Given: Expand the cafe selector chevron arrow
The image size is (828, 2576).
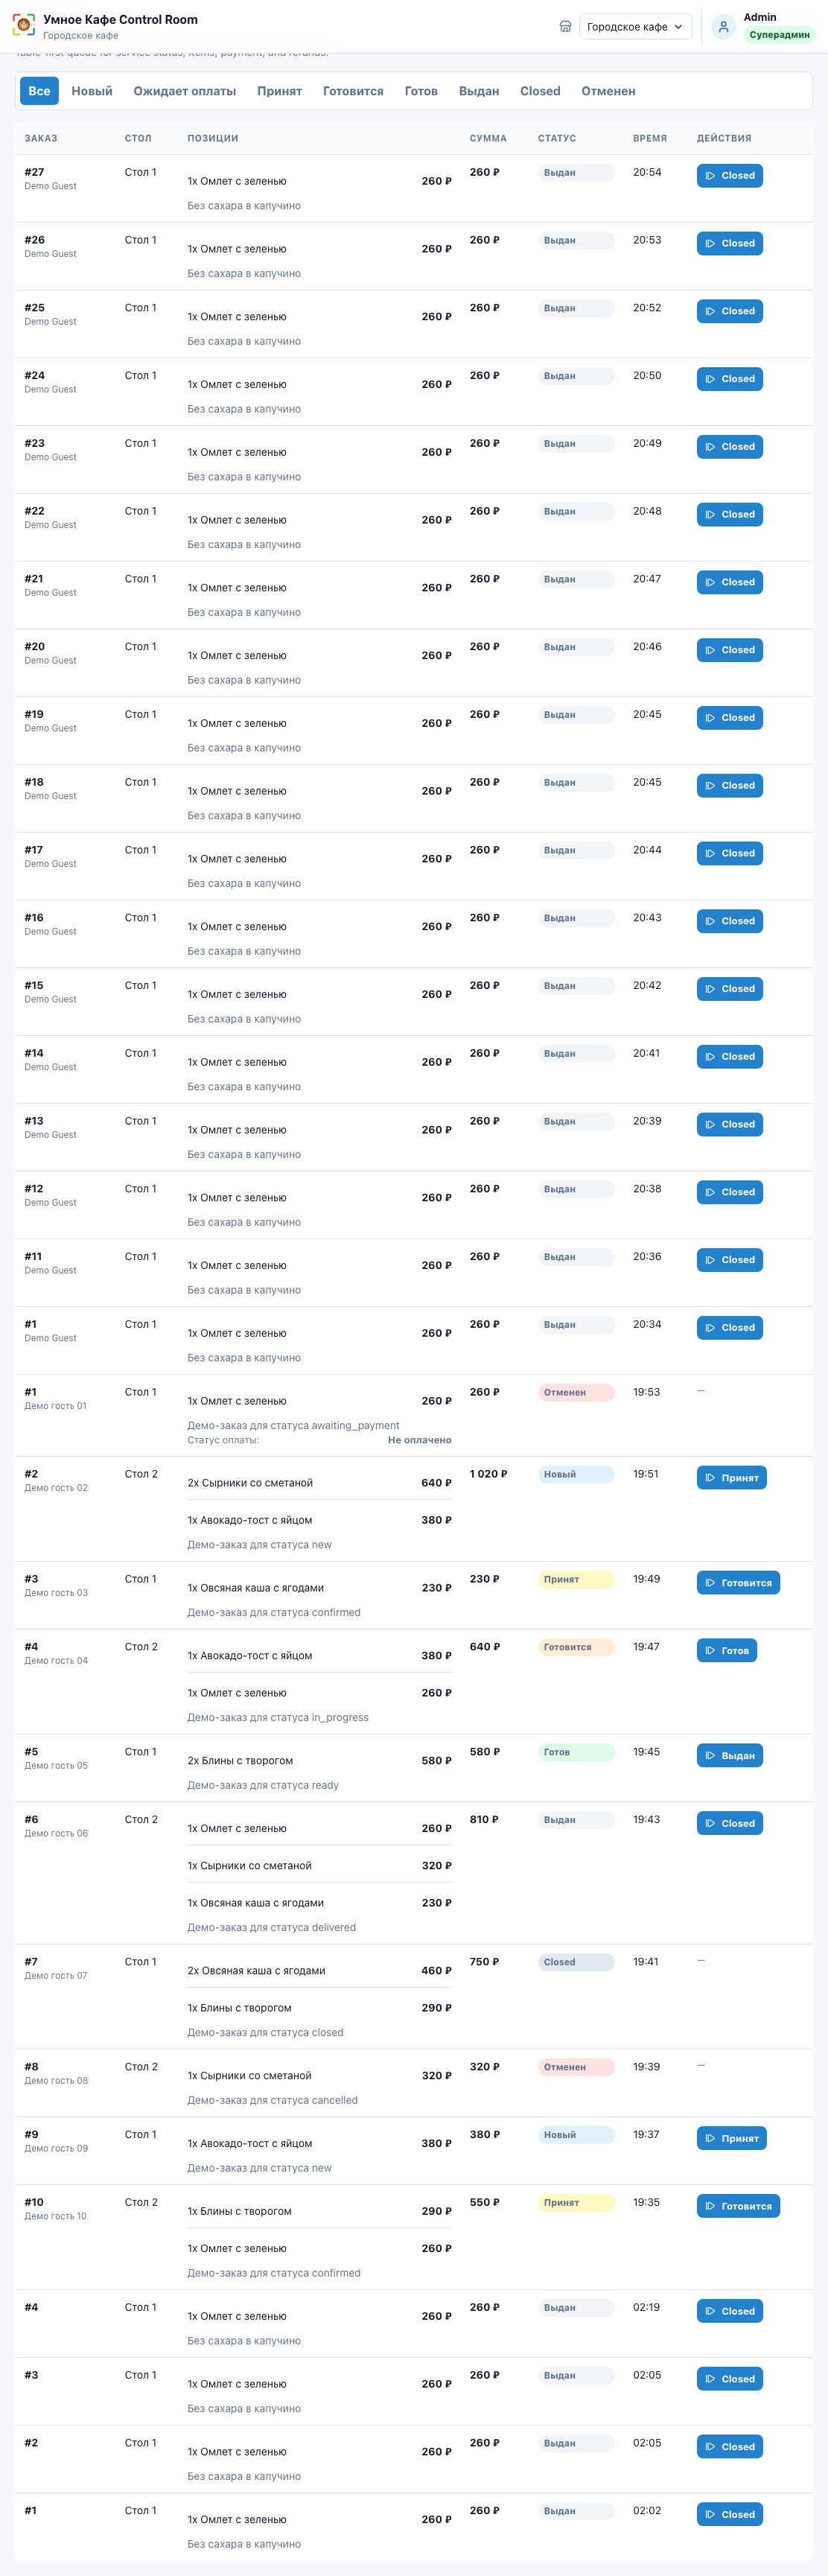Looking at the screenshot, I should pyautogui.click(x=678, y=27).
